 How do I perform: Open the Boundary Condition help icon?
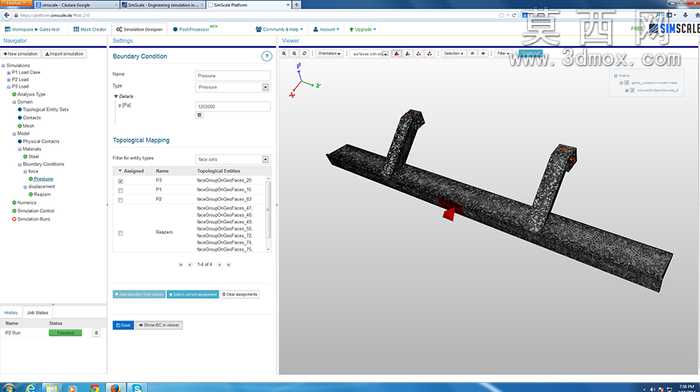click(x=267, y=56)
